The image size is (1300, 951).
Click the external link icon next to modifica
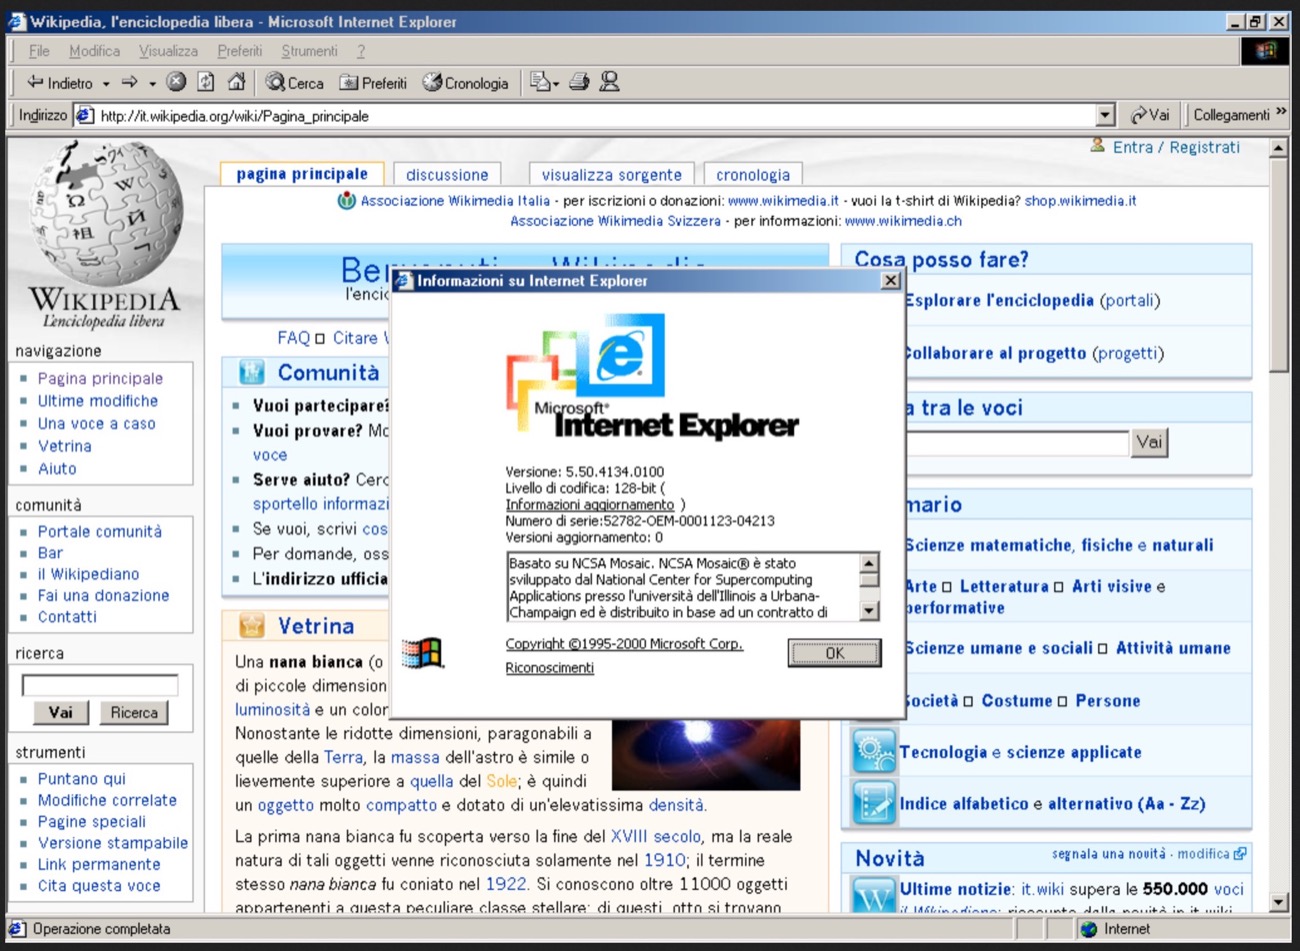click(x=1241, y=854)
